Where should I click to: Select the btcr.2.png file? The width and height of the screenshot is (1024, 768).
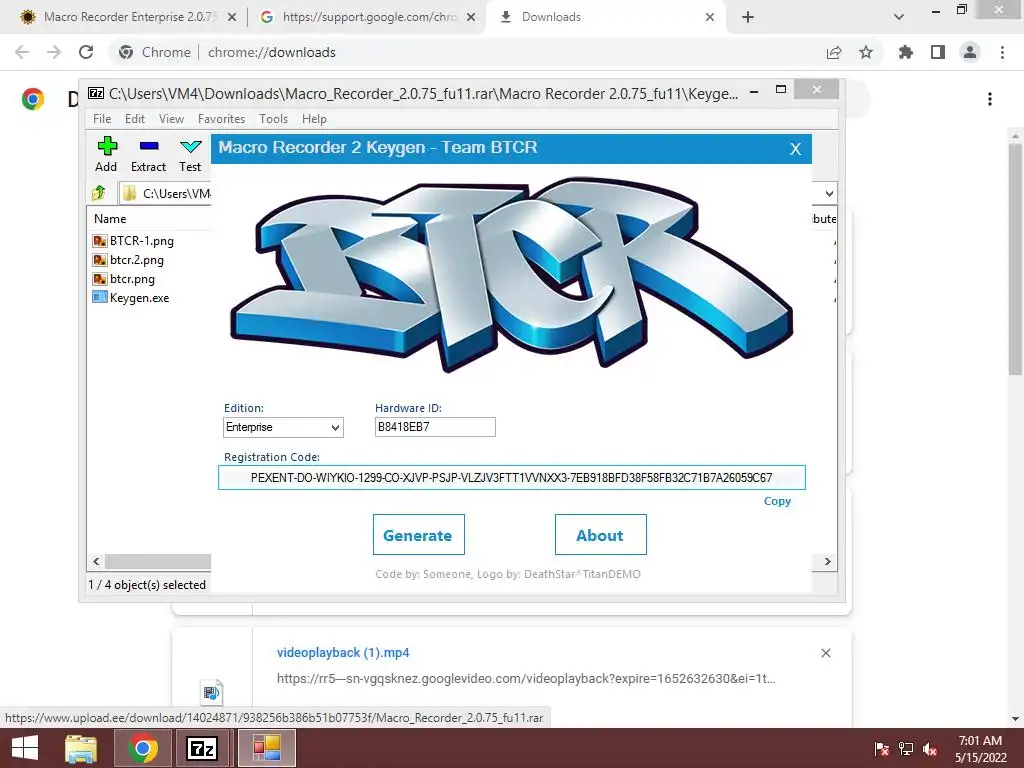coord(129,260)
